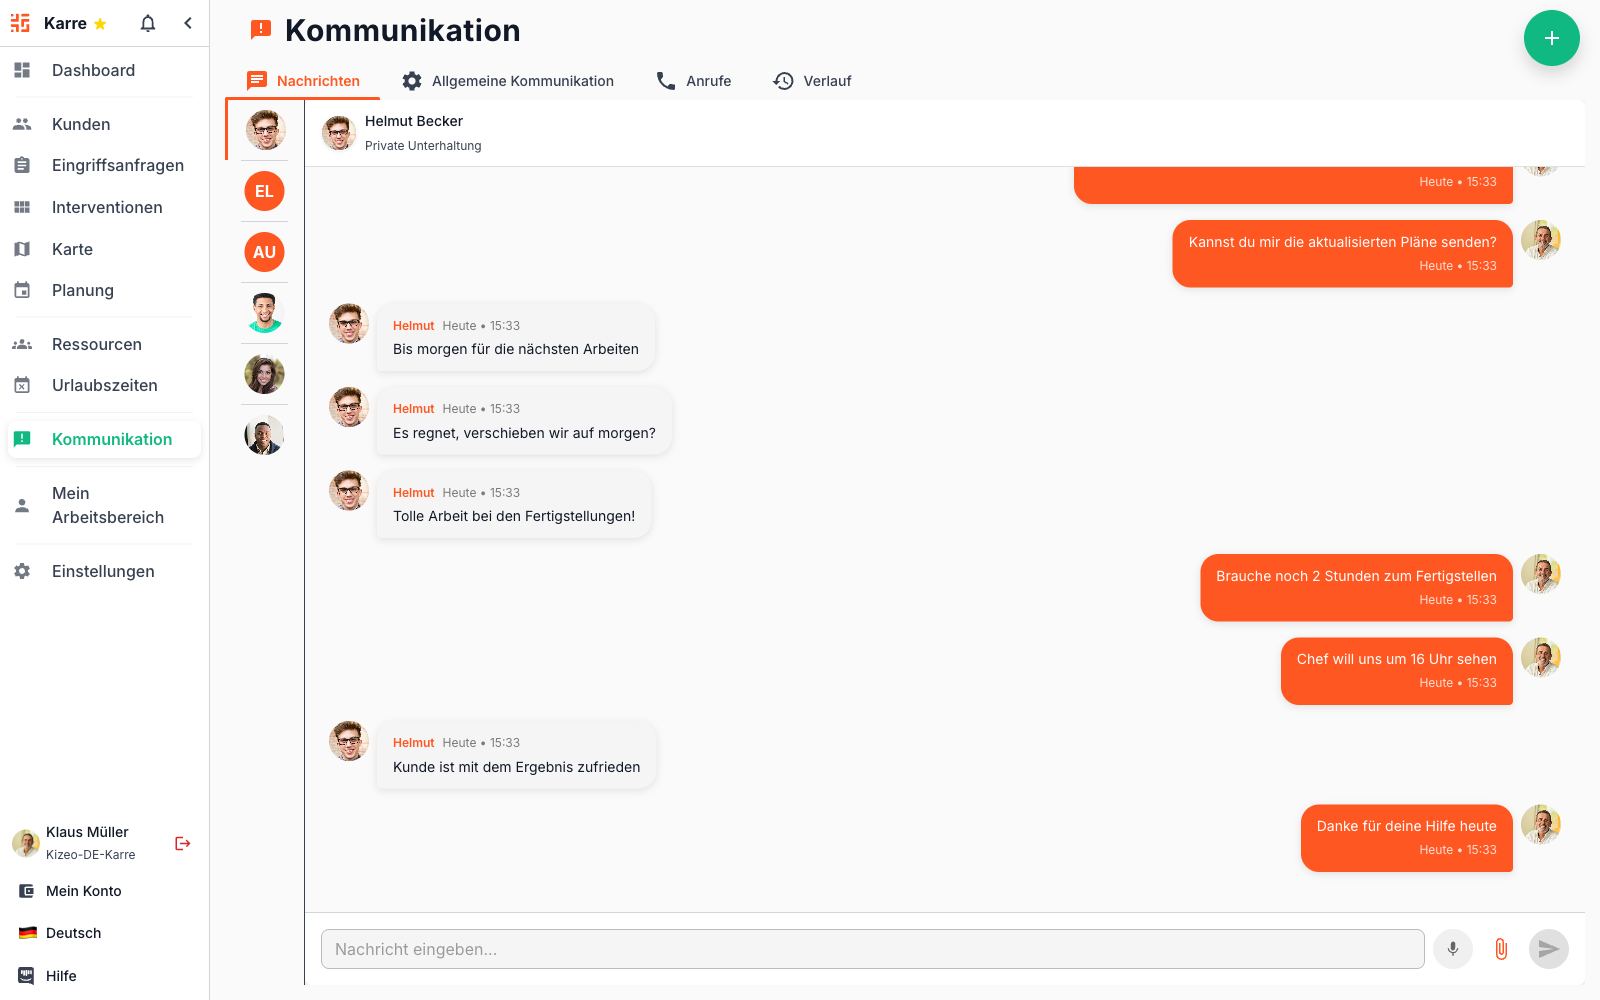Select the Allgemeine Kommunikation tab

(508, 81)
